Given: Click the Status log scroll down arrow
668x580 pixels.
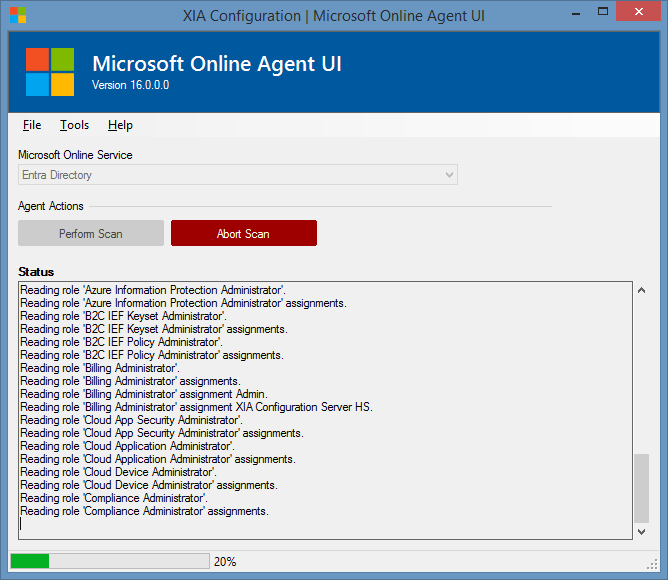Looking at the screenshot, I should (x=642, y=531).
